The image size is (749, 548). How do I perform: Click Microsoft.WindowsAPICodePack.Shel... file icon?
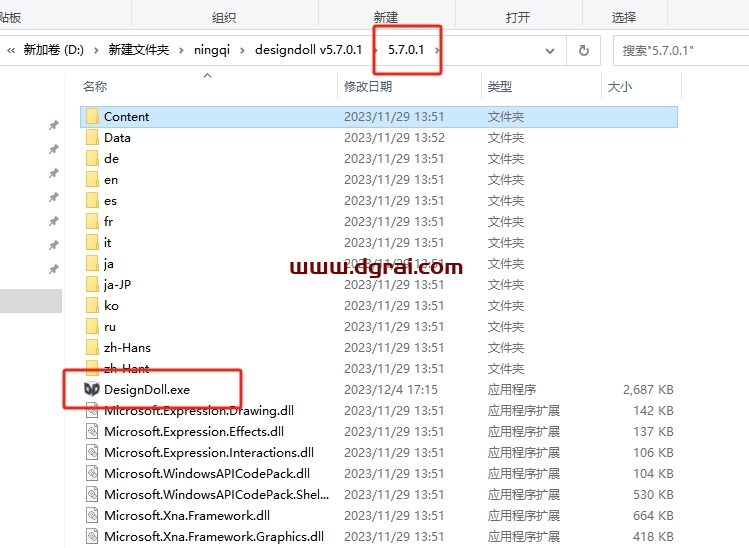point(92,494)
